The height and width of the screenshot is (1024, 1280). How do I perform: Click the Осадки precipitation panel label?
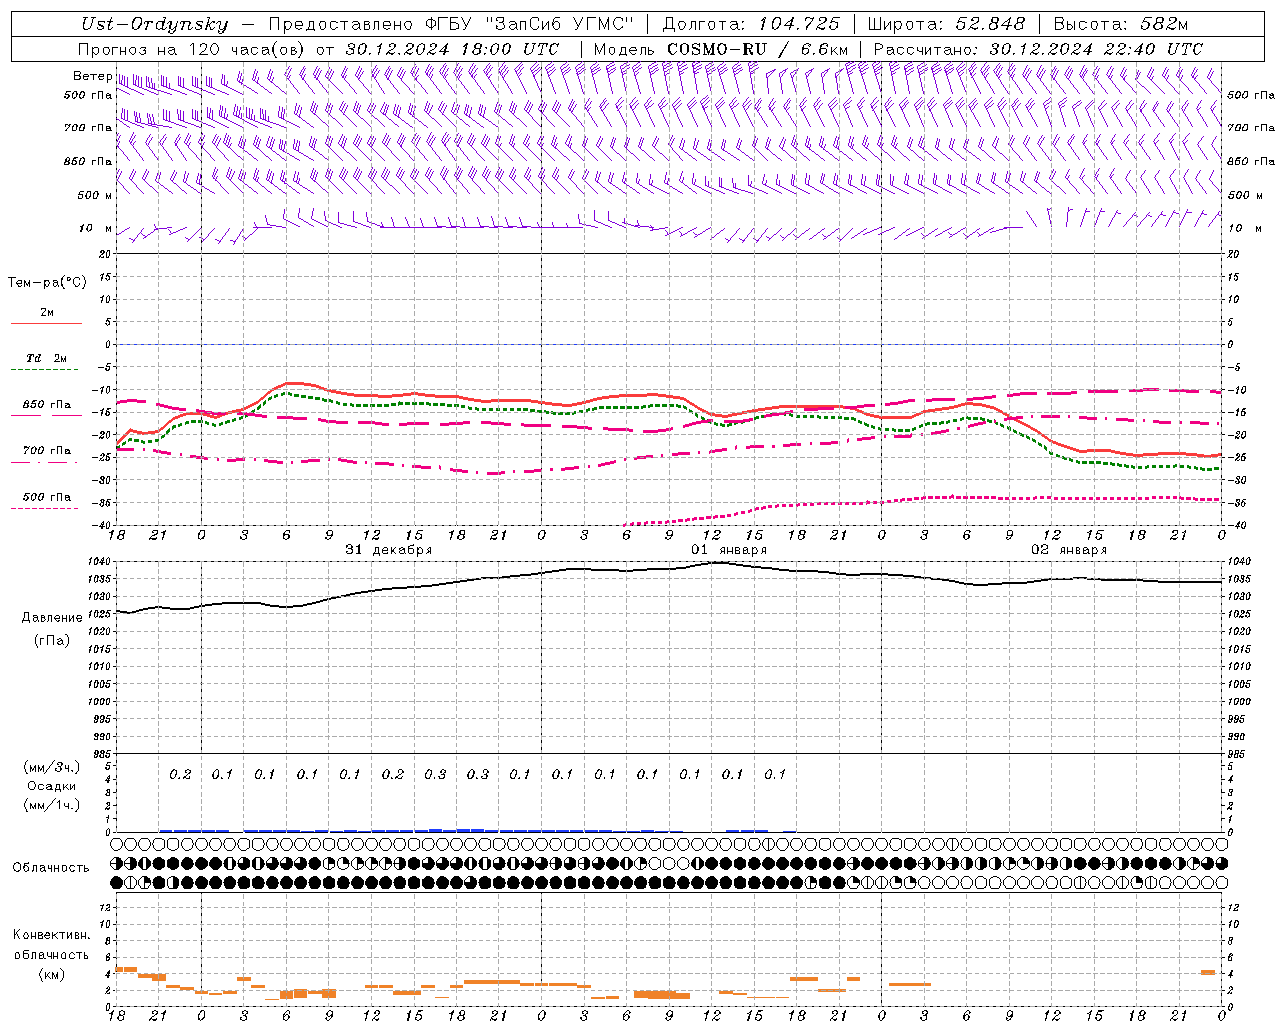click(52, 786)
